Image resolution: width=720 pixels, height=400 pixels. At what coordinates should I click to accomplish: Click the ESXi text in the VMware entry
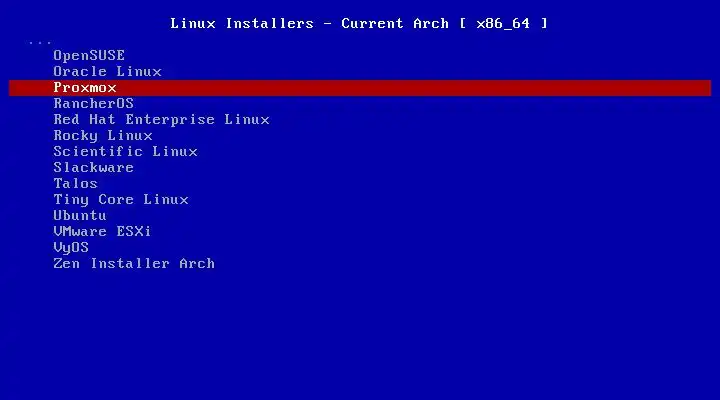tap(134, 231)
